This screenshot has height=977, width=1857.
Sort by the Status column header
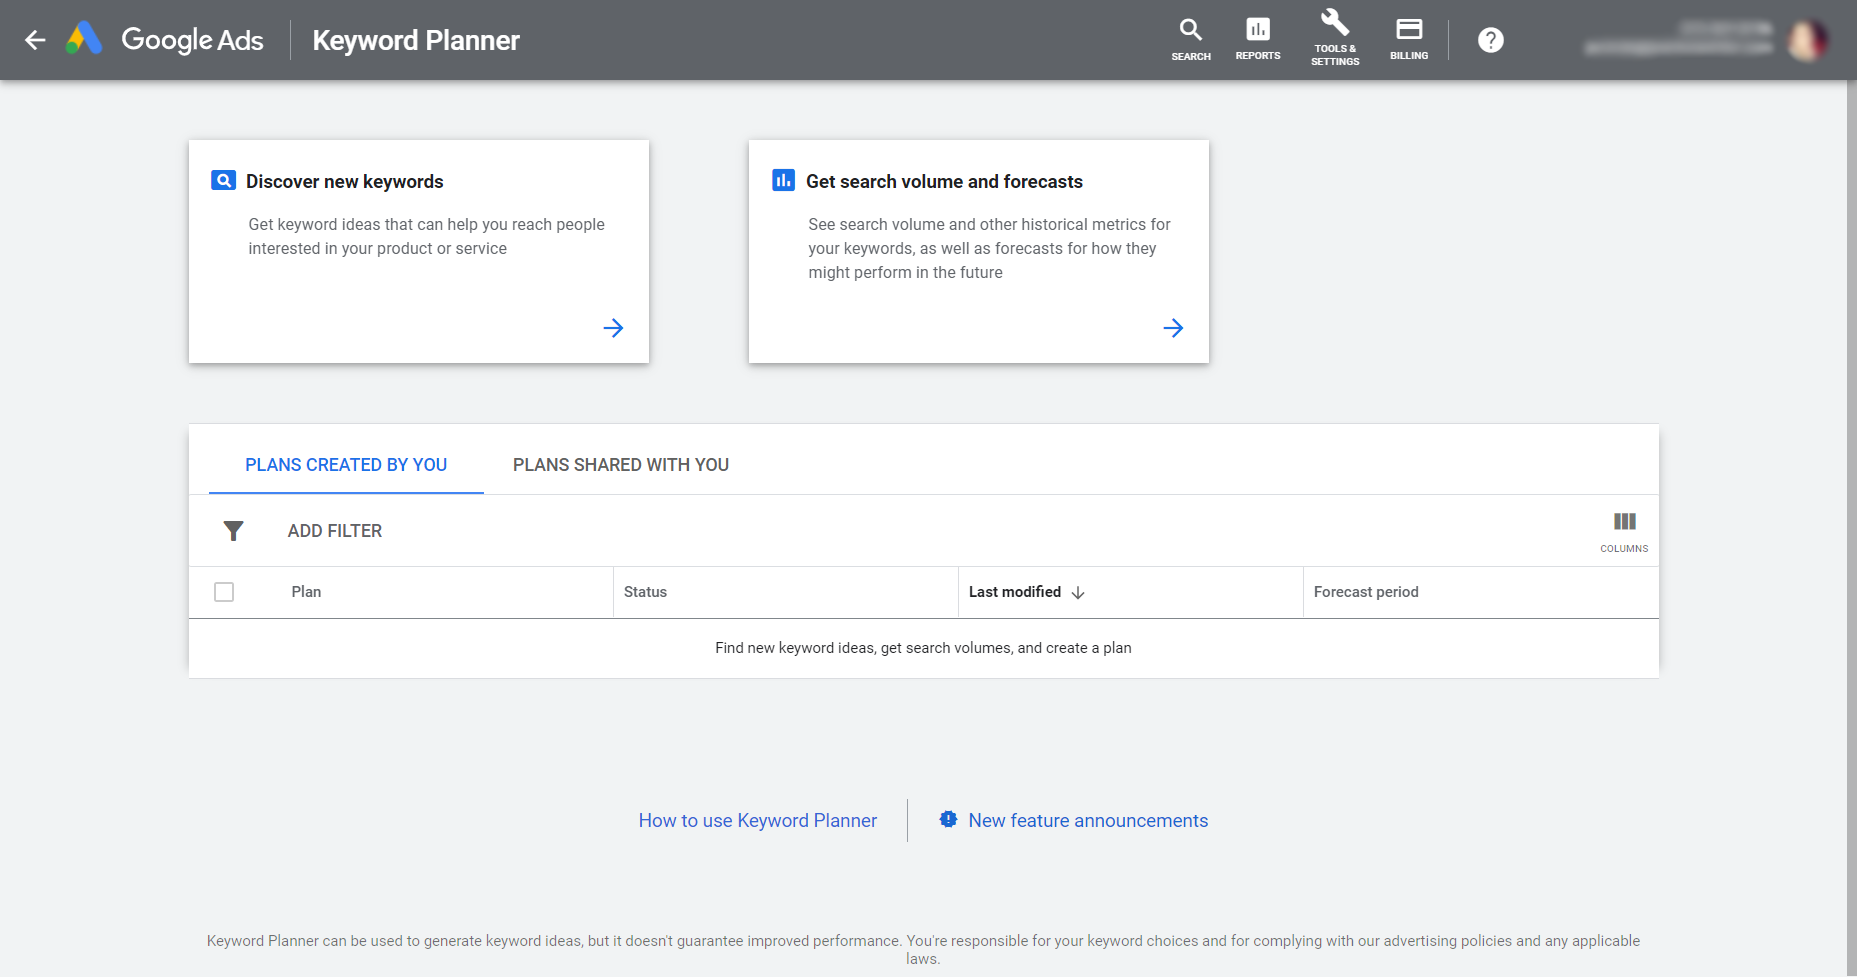coord(645,592)
